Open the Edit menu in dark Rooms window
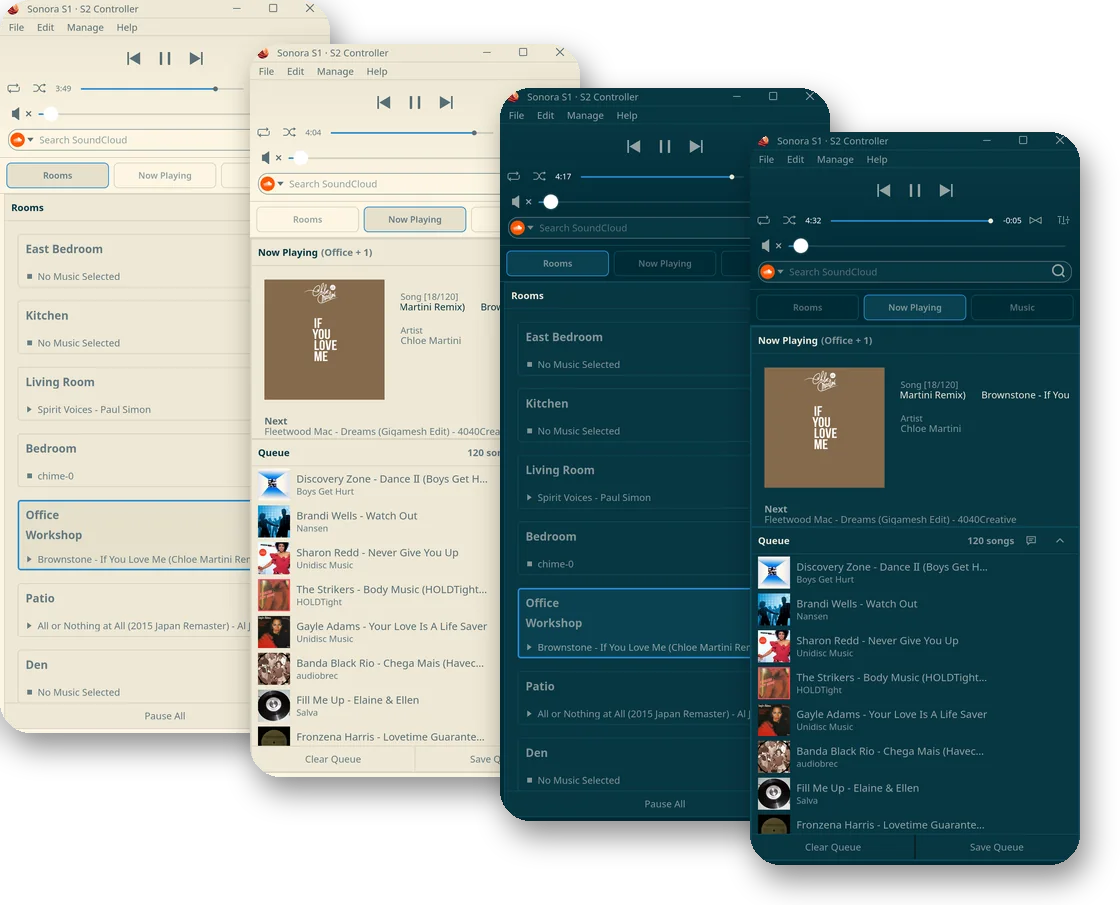Image resolution: width=1120 pixels, height=905 pixels. click(x=545, y=115)
